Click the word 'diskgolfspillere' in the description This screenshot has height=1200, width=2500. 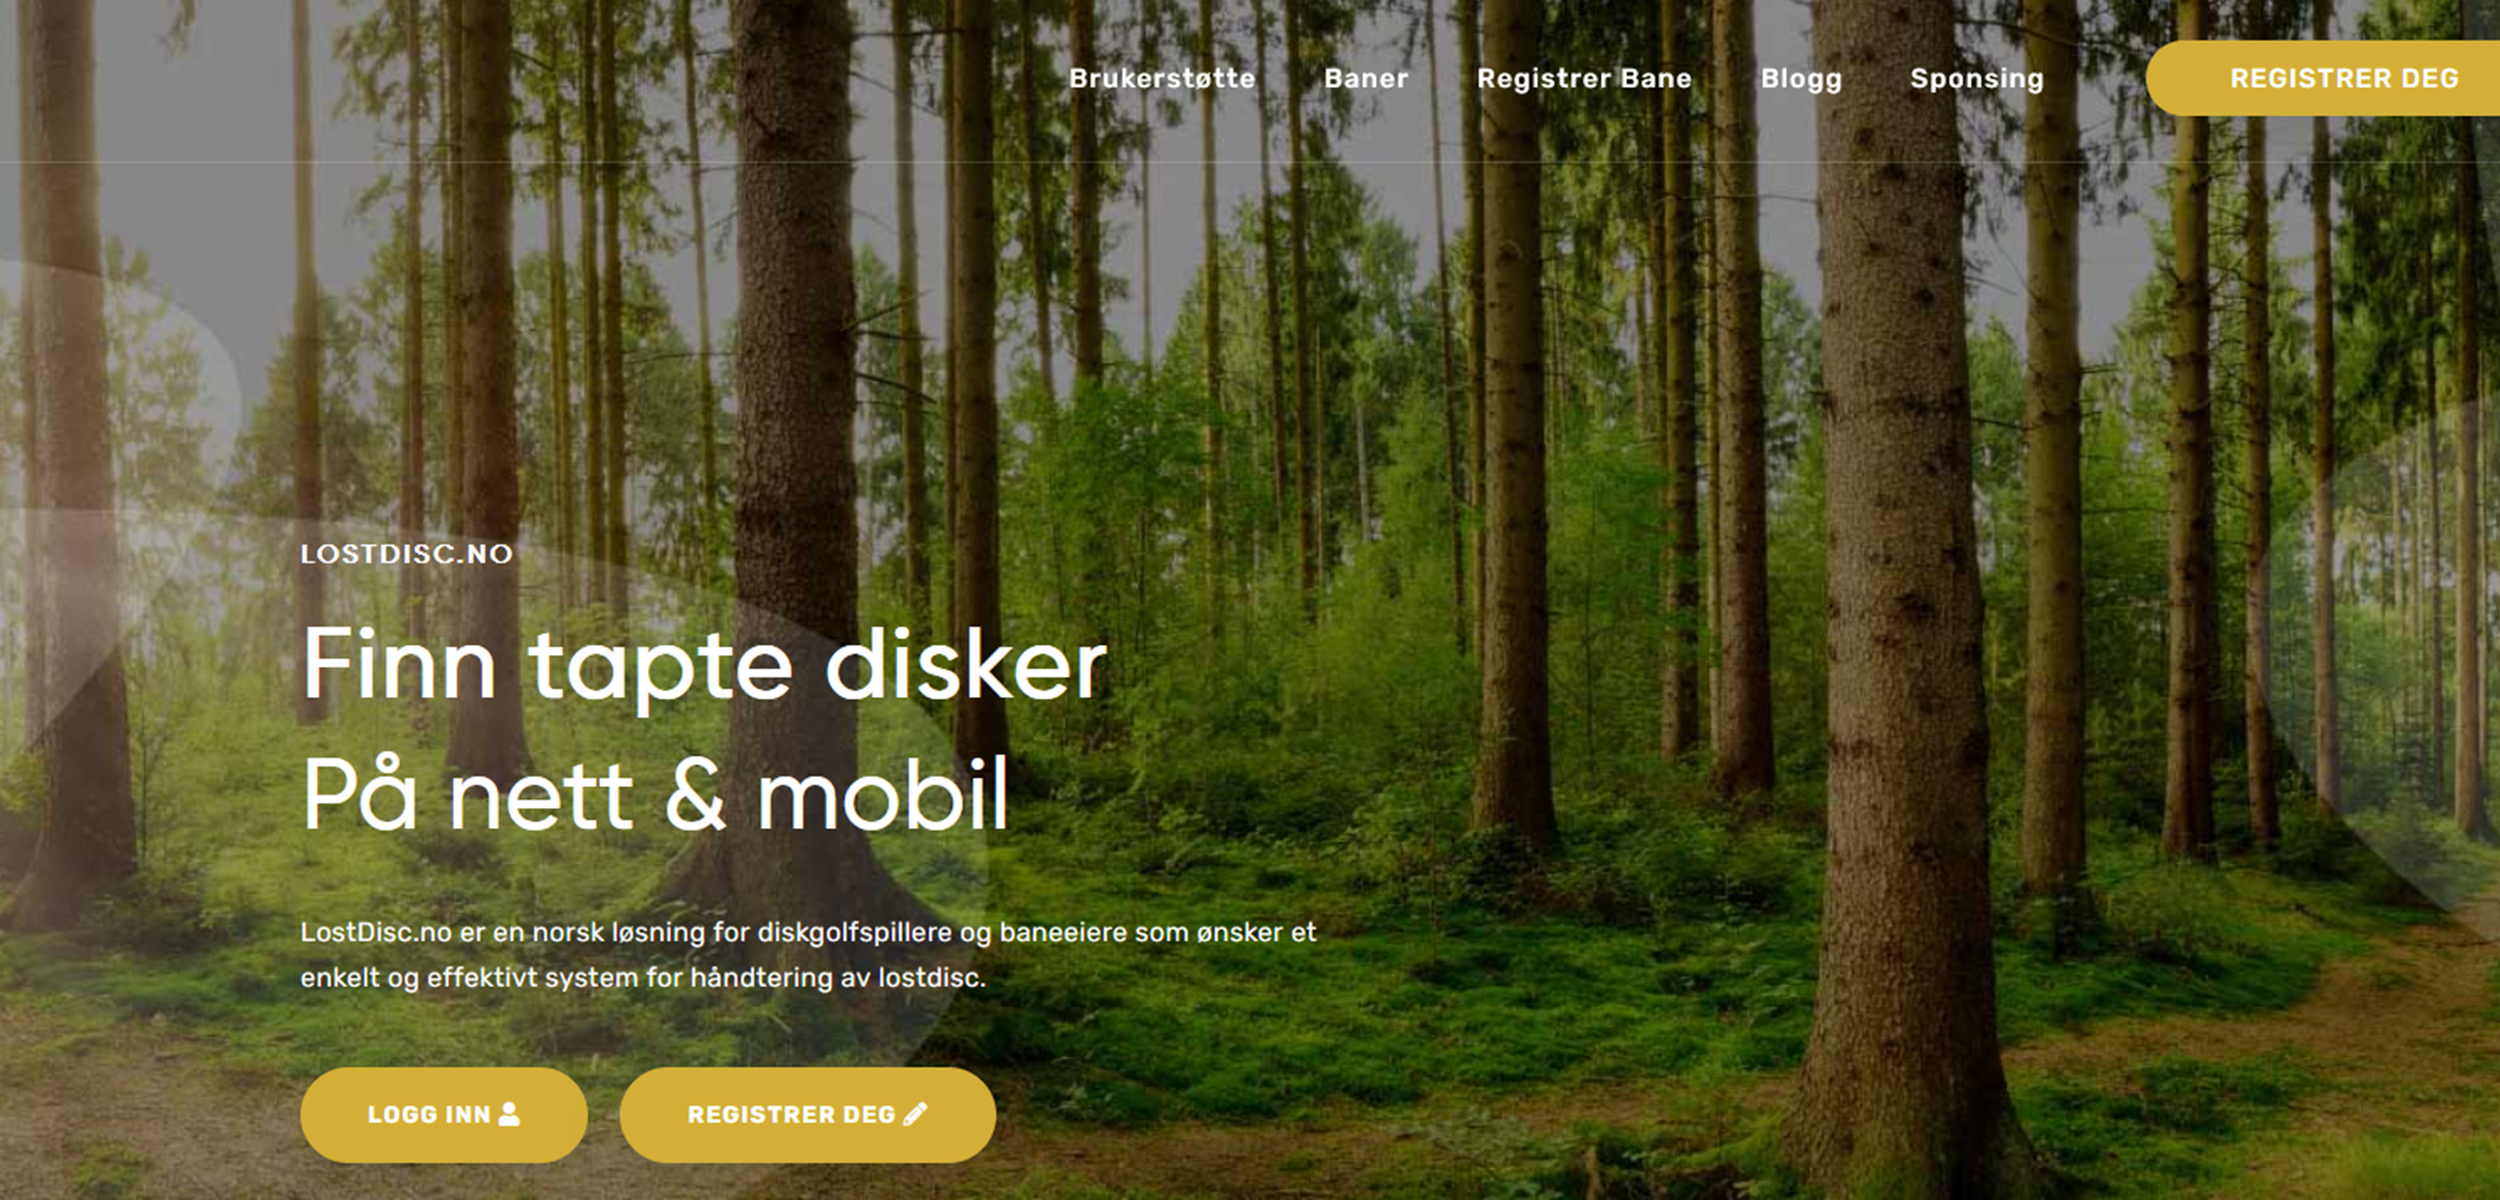coord(854,933)
